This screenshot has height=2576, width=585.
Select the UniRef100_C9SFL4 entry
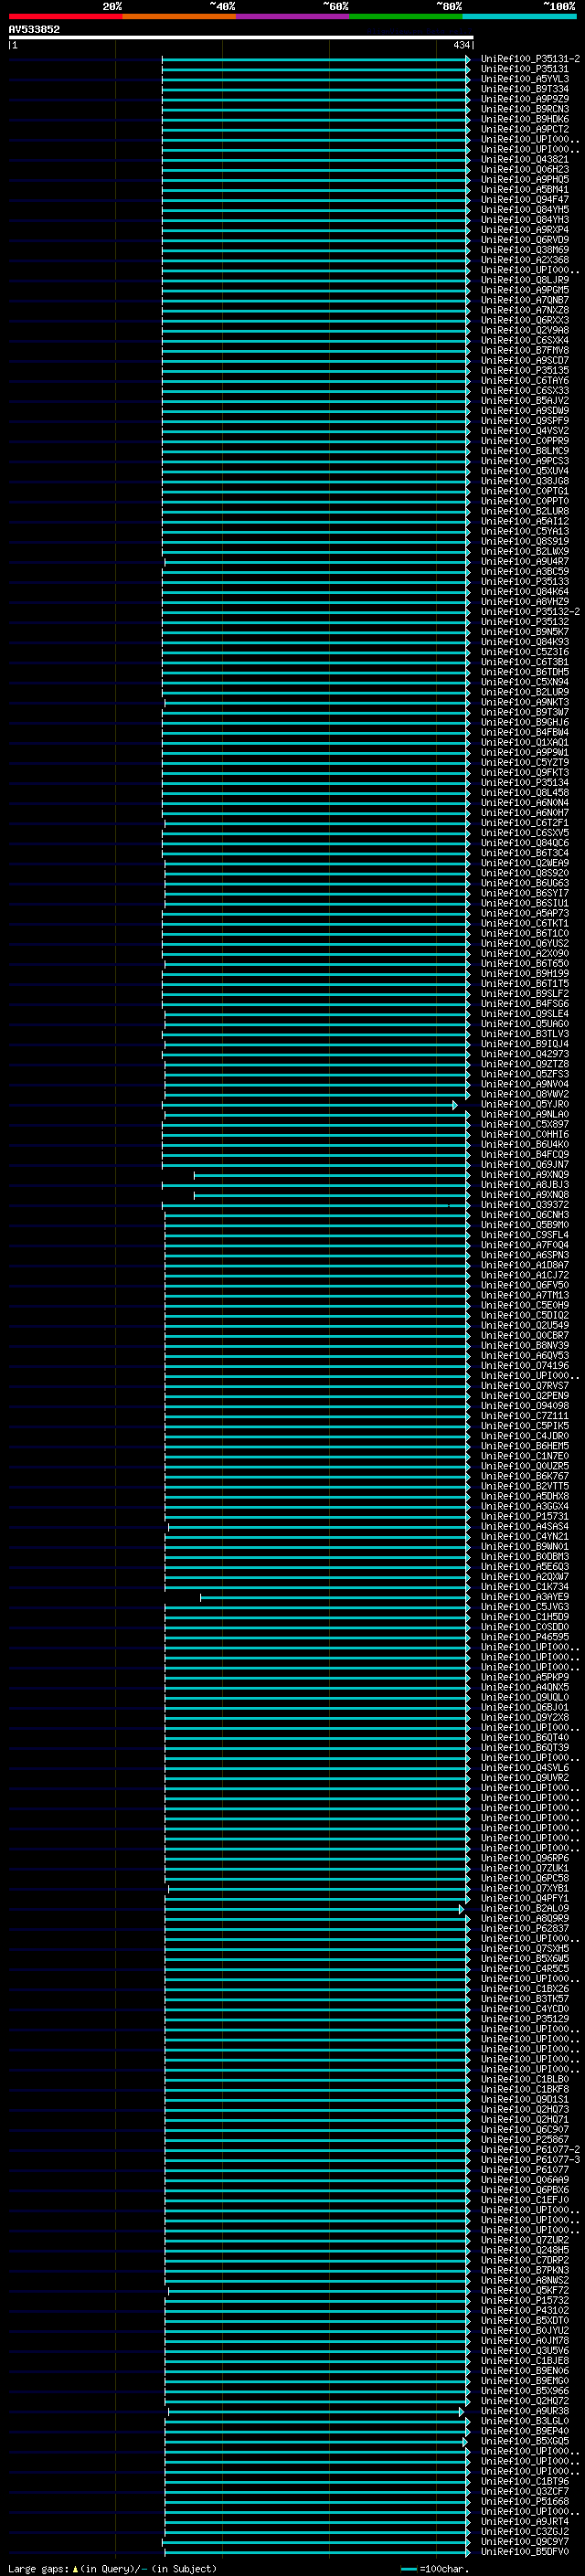(525, 1235)
